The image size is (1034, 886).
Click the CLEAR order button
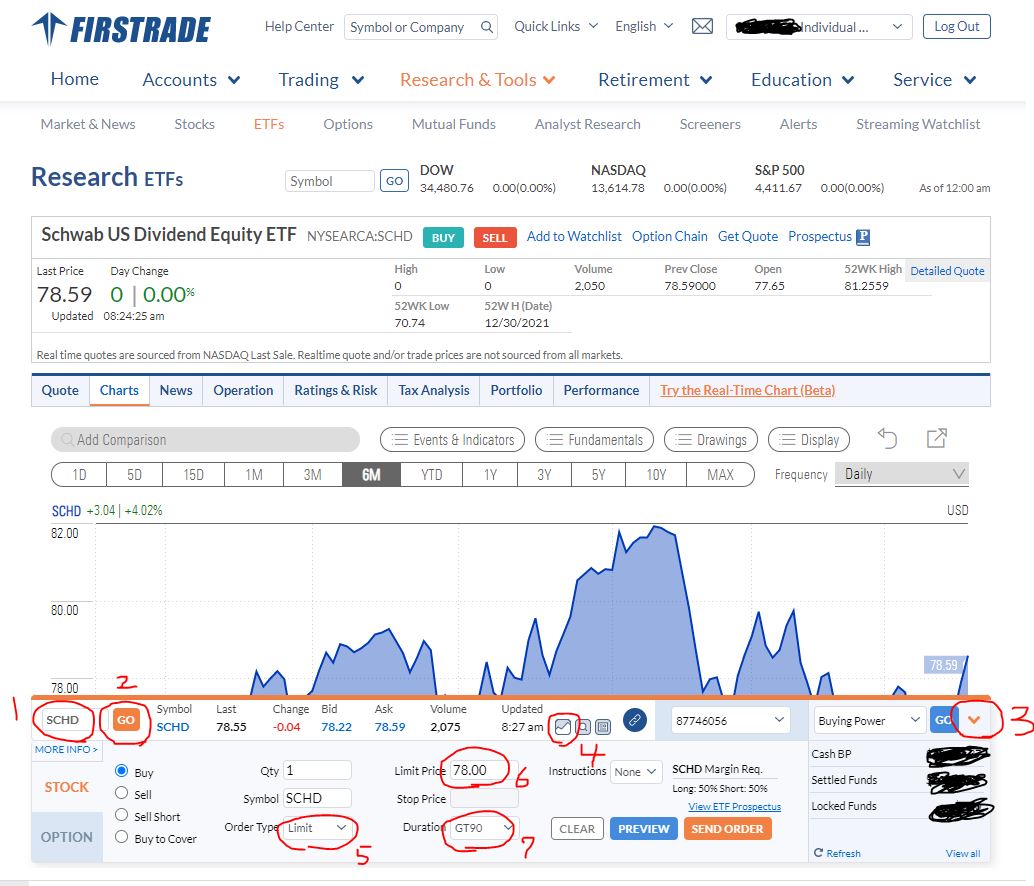coord(577,829)
